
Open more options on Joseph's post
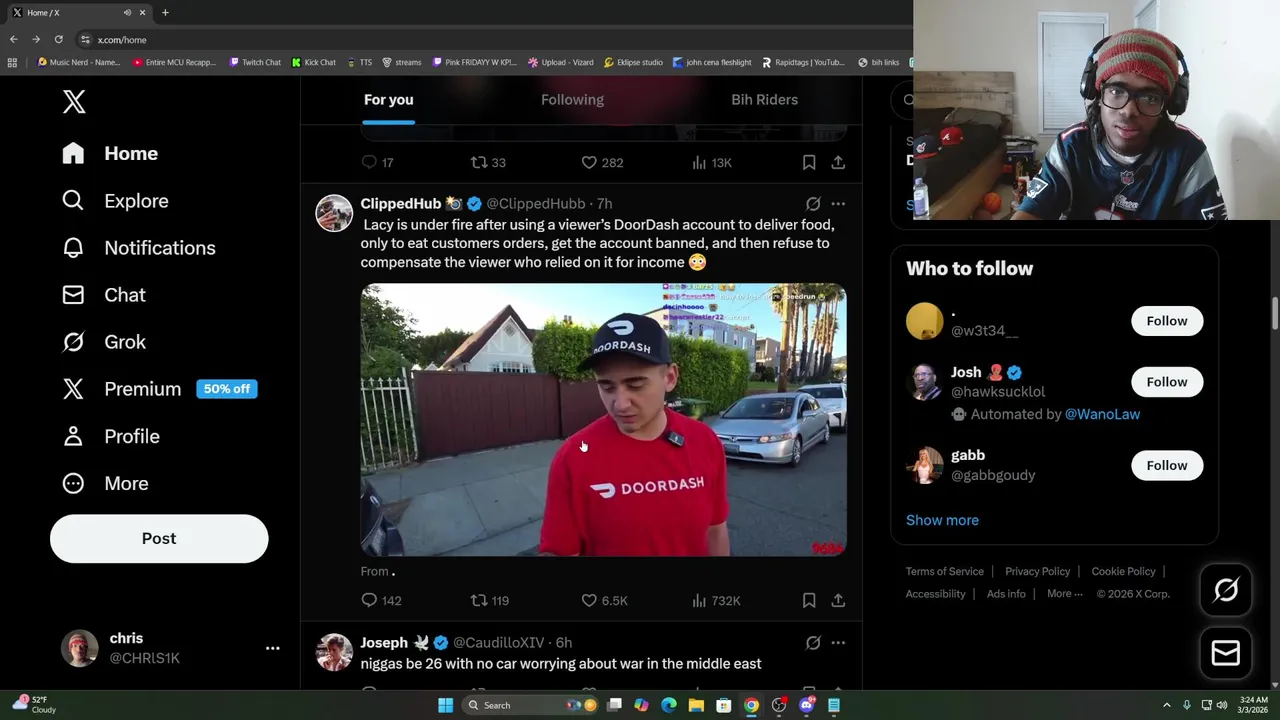(838, 642)
